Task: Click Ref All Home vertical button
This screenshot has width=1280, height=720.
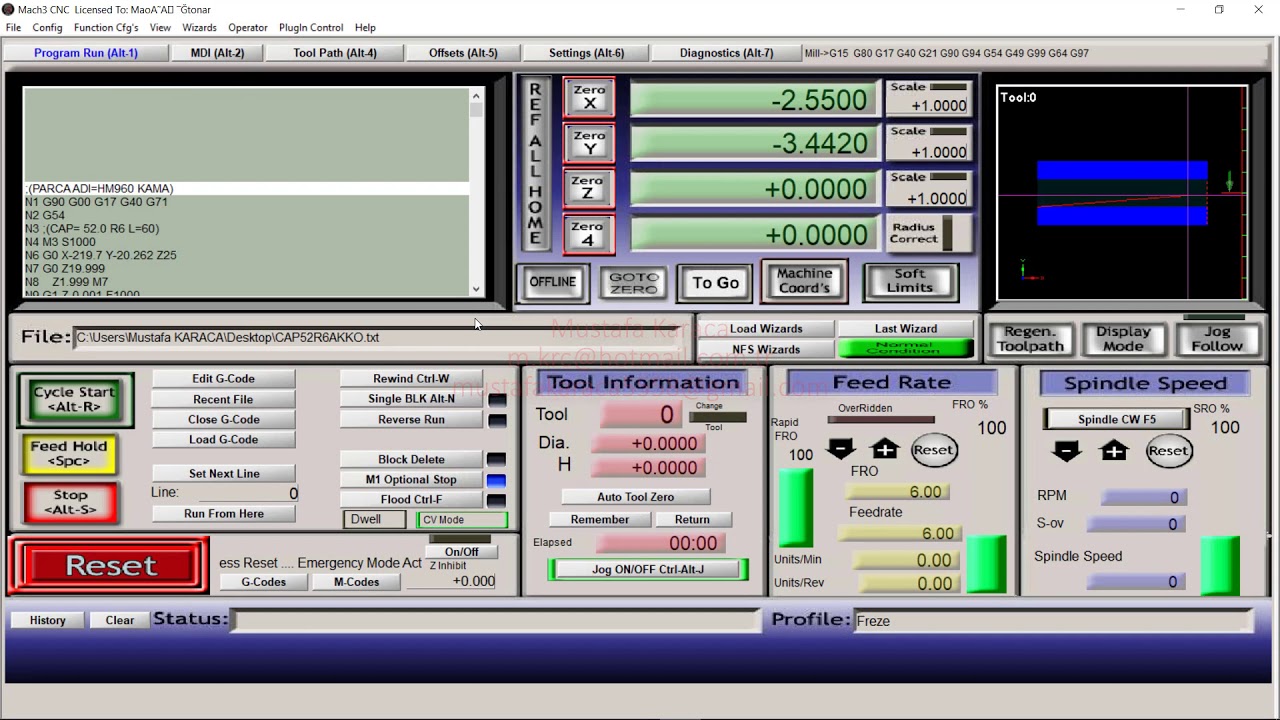Action: pos(535,165)
